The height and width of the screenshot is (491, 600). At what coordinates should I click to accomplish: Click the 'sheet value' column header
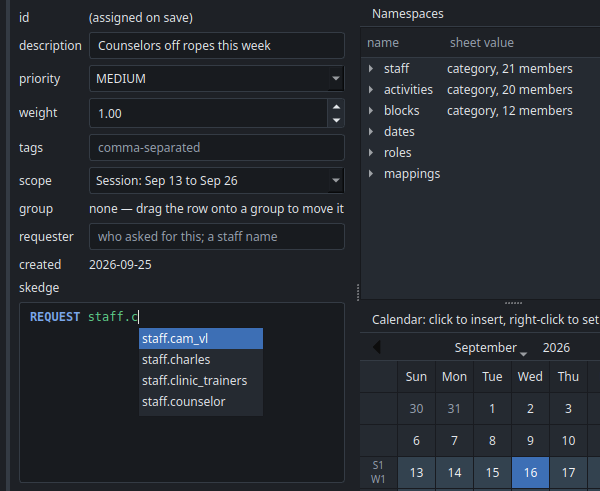click(x=482, y=43)
